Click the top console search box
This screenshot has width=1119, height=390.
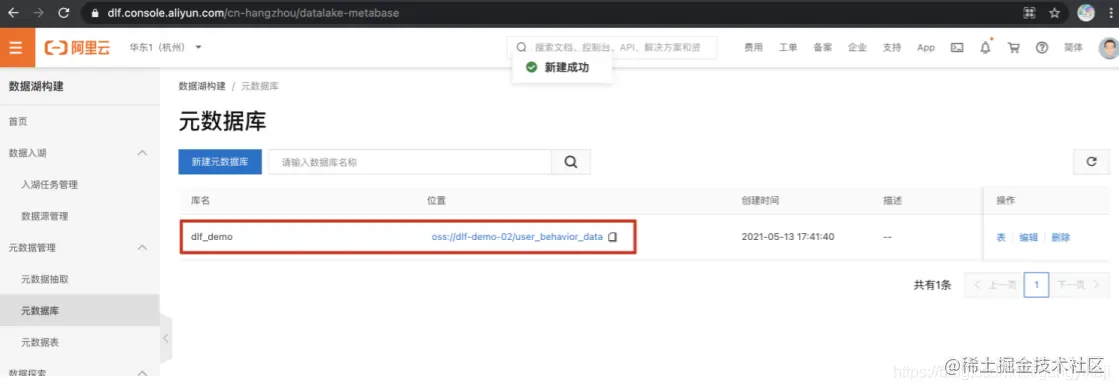[x=612, y=47]
